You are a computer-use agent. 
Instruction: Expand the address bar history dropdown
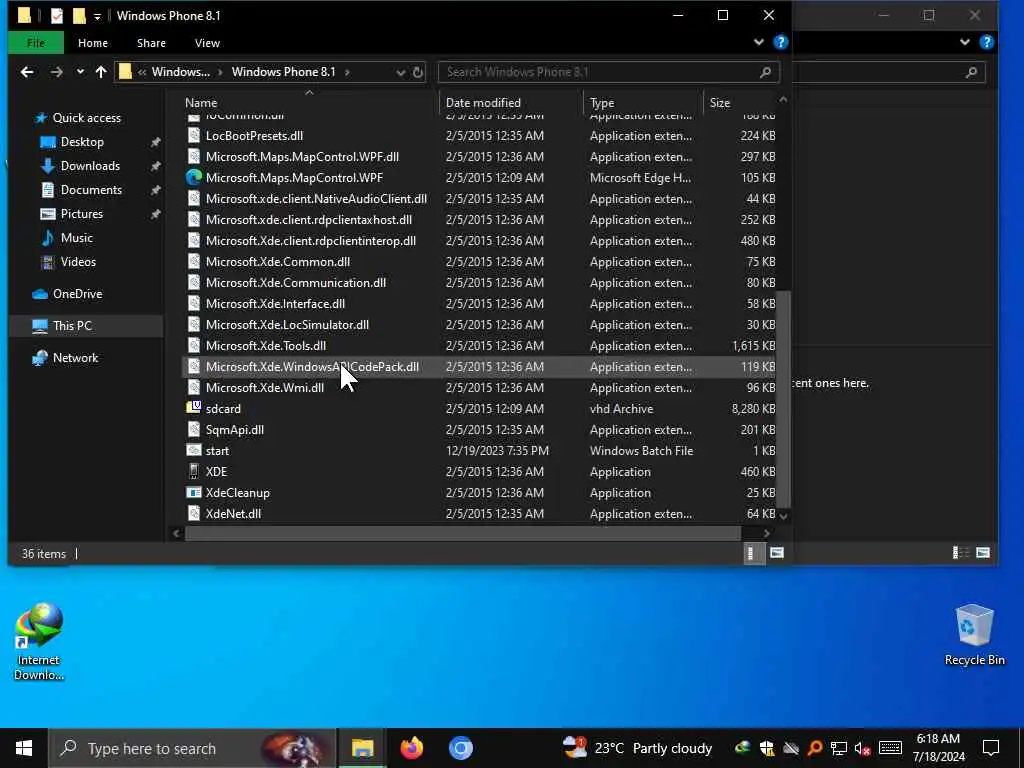coord(400,72)
